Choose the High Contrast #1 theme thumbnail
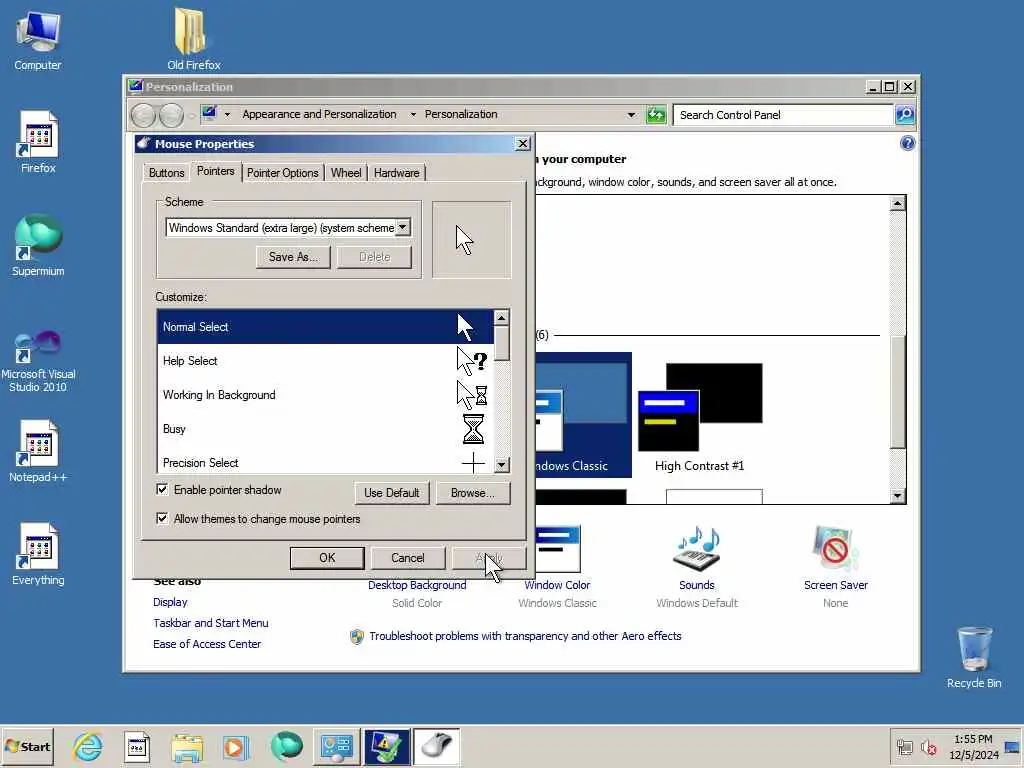The image size is (1024, 768). 699,408
